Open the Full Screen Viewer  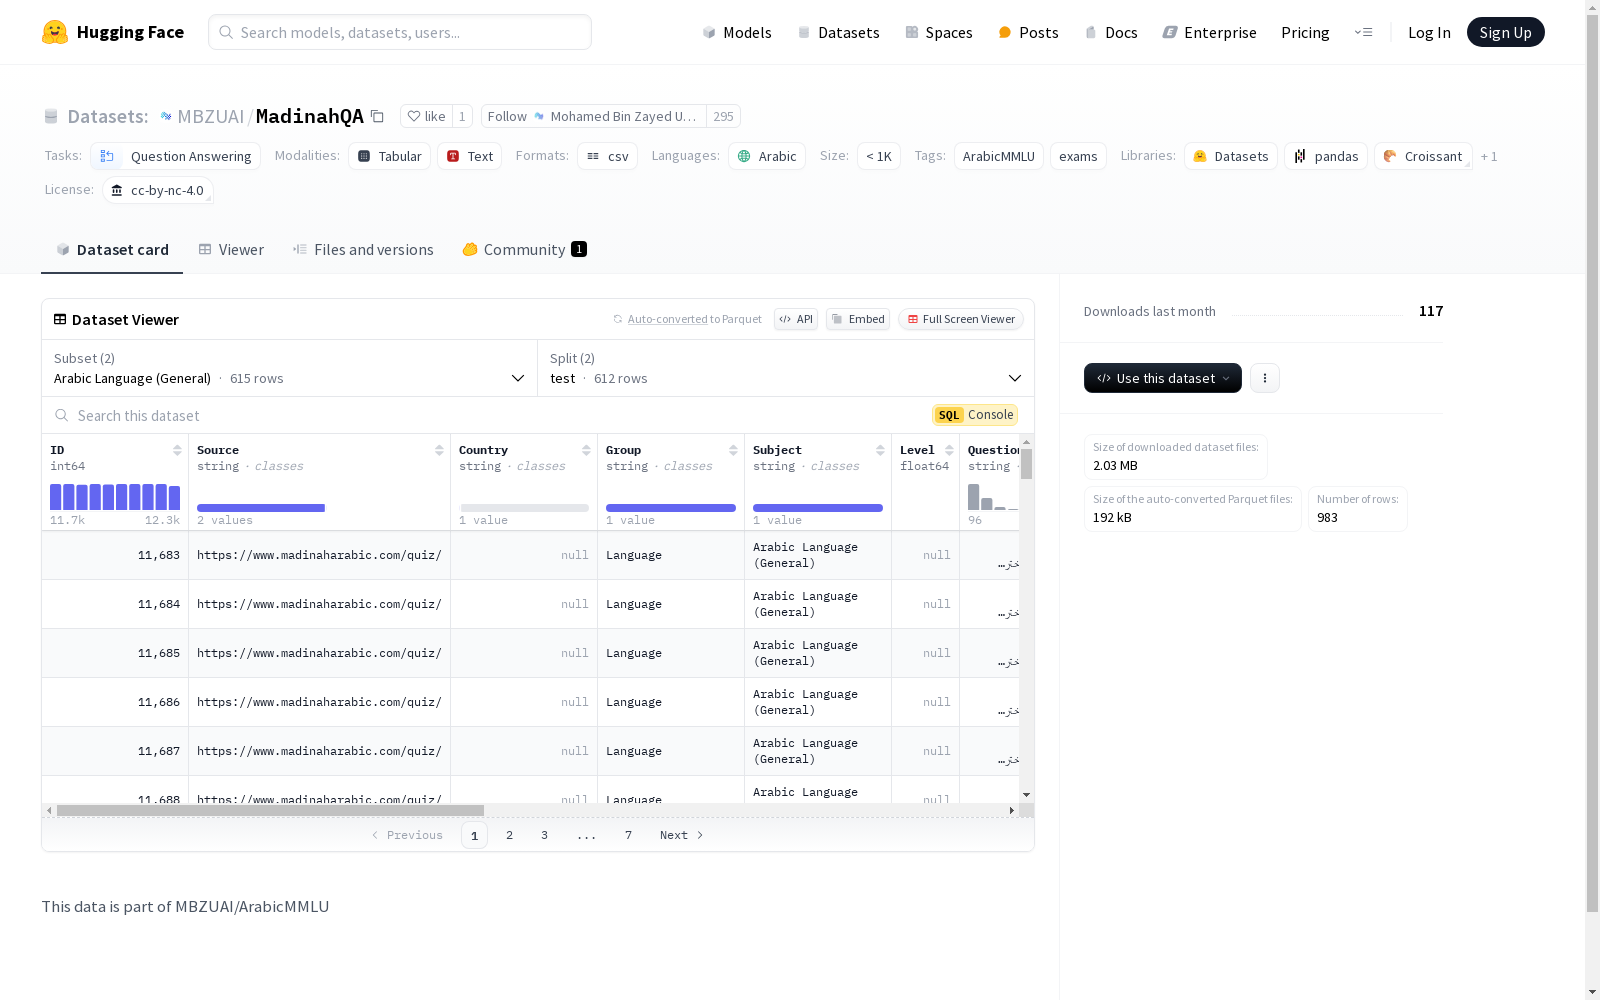click(961, 319)
